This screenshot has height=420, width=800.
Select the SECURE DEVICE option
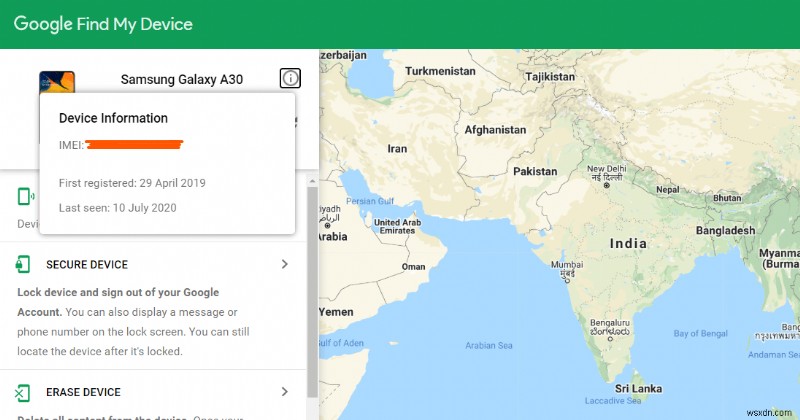click(87, 265)
